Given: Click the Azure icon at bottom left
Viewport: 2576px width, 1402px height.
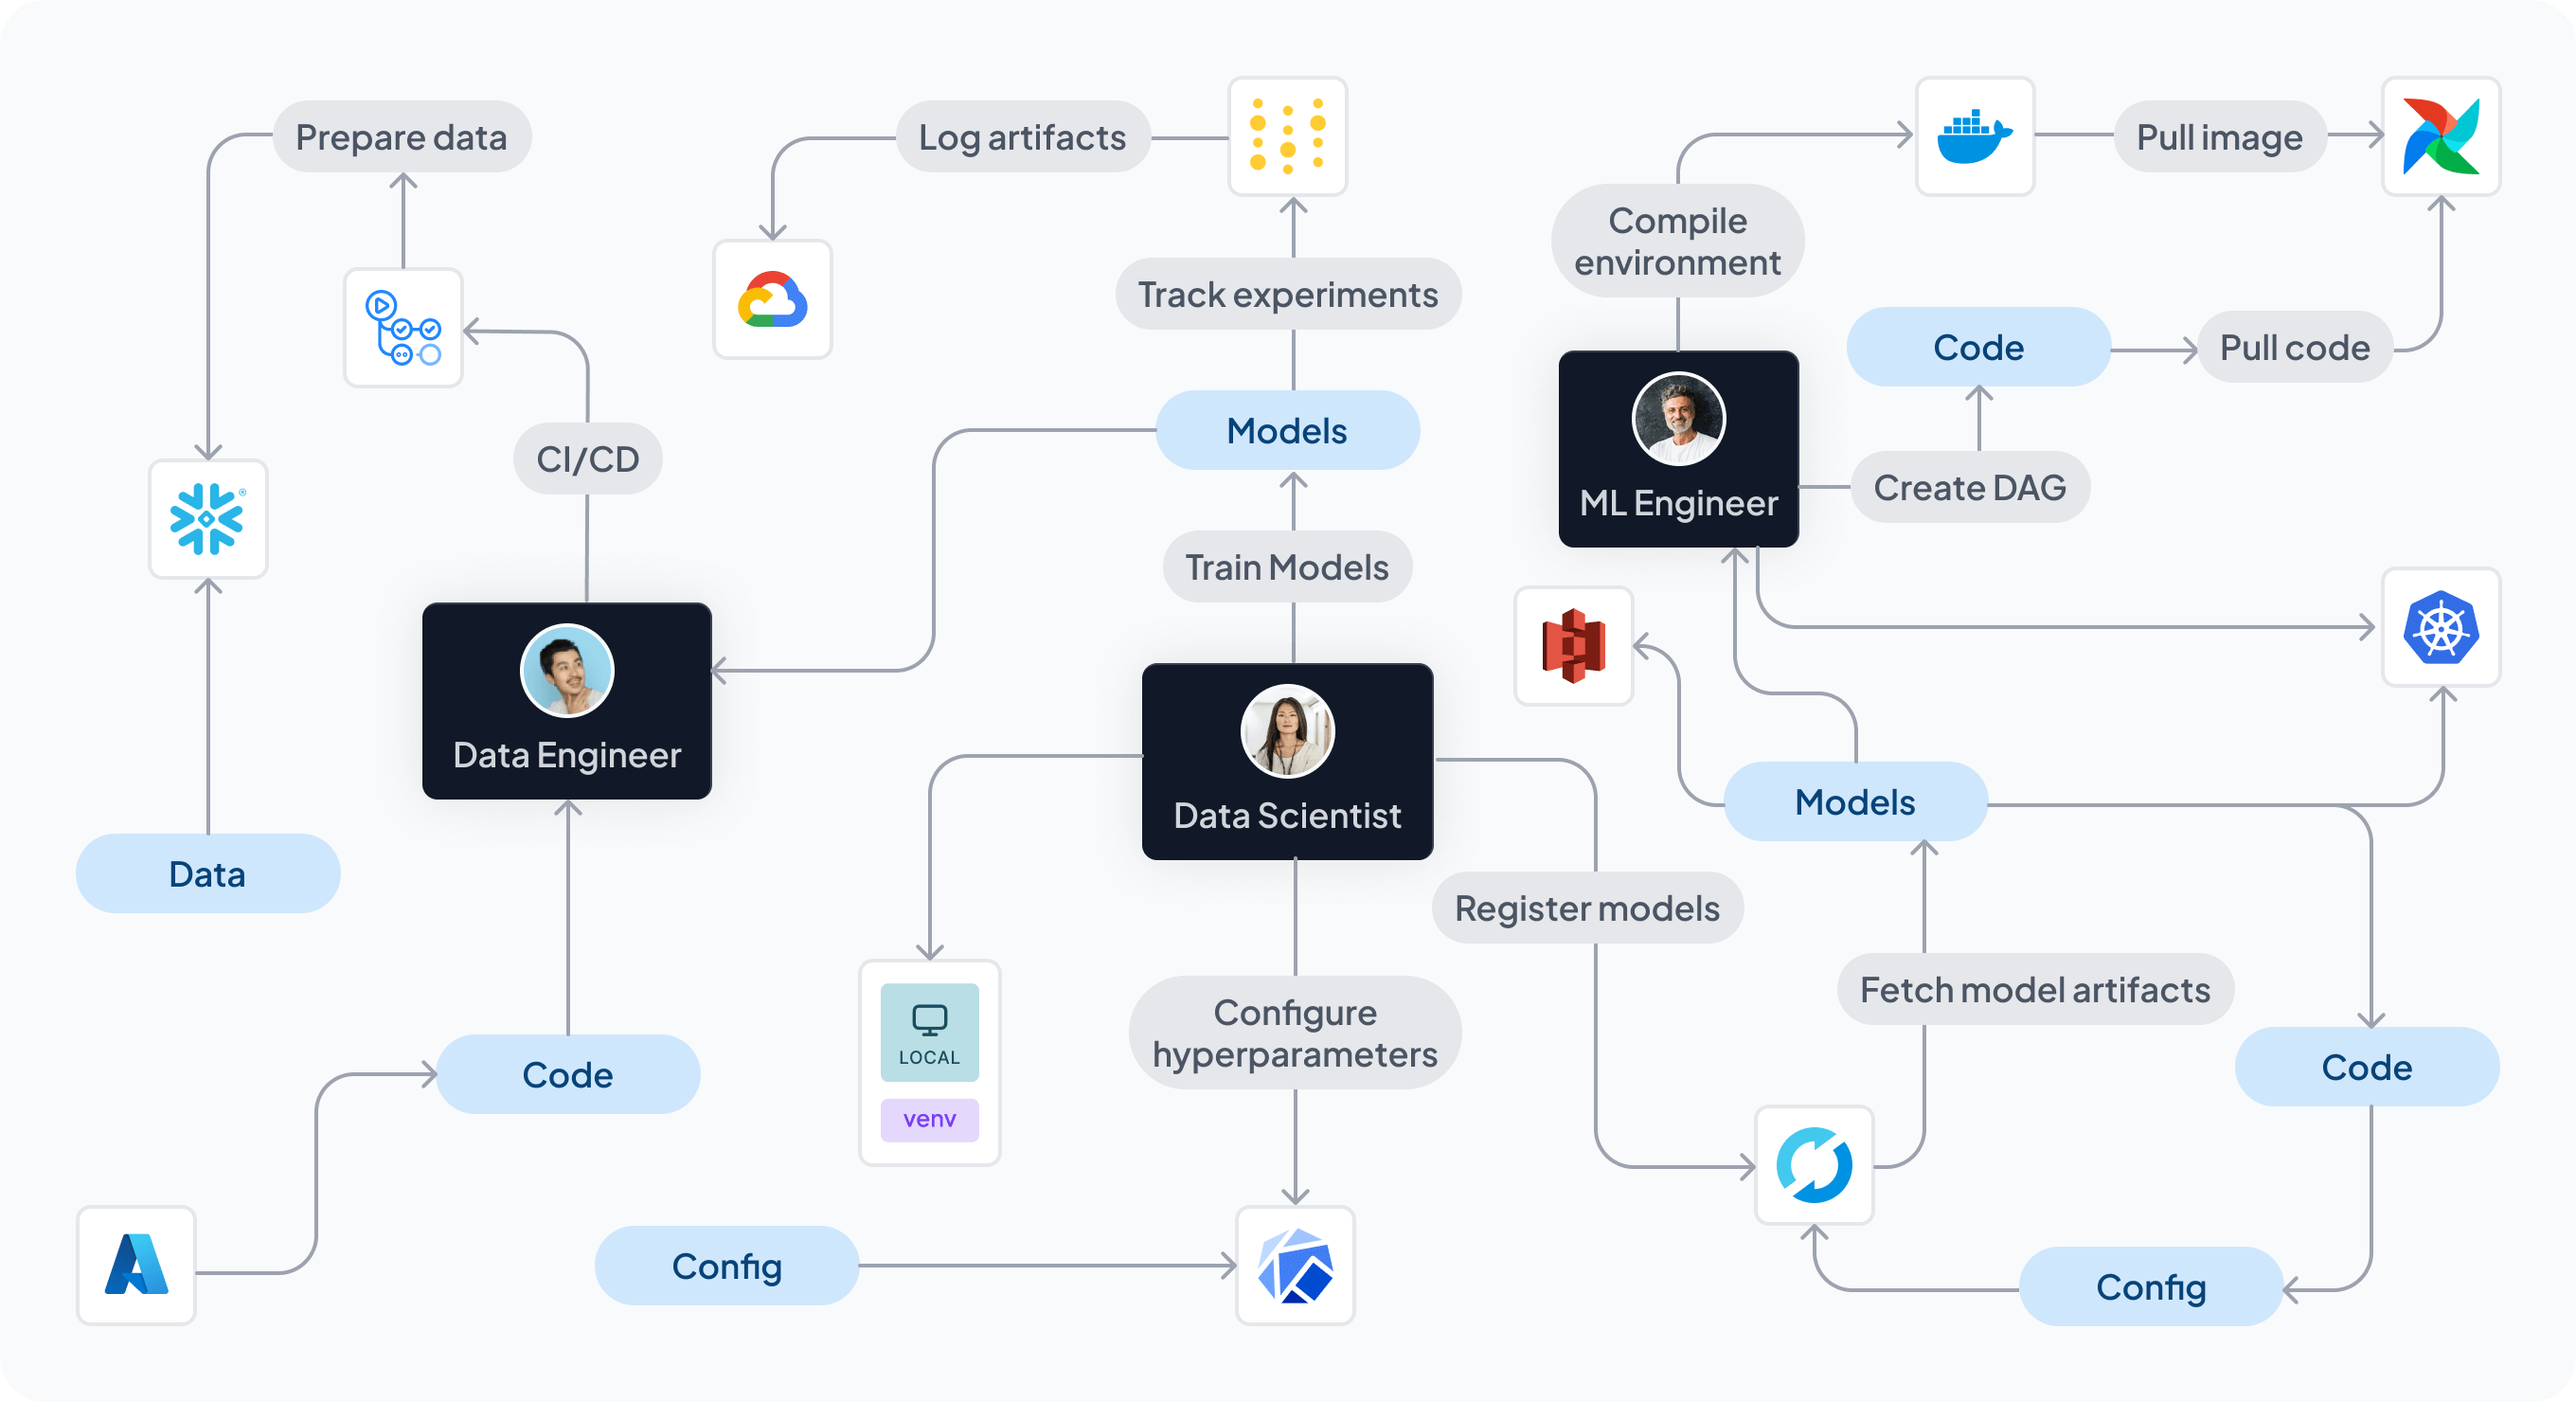Looking at the screenshot, I should click(136, 1265).
